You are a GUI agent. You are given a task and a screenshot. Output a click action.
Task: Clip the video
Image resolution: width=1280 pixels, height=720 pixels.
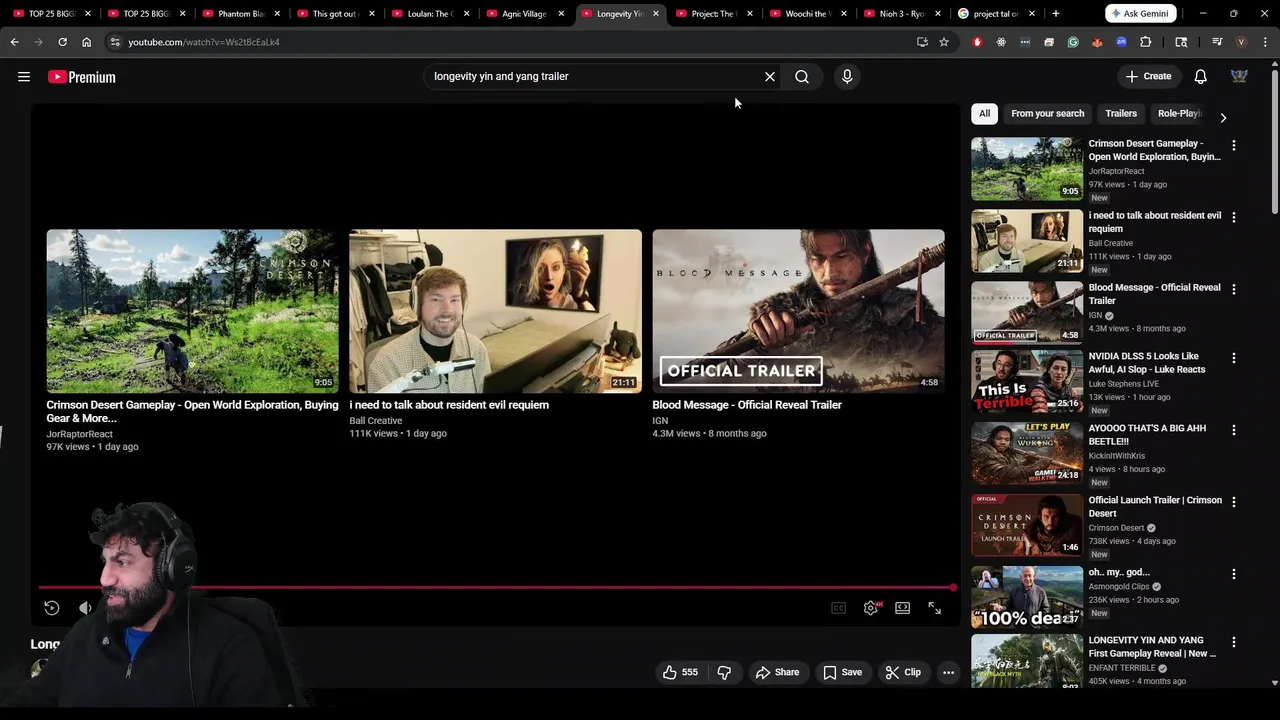903,673
